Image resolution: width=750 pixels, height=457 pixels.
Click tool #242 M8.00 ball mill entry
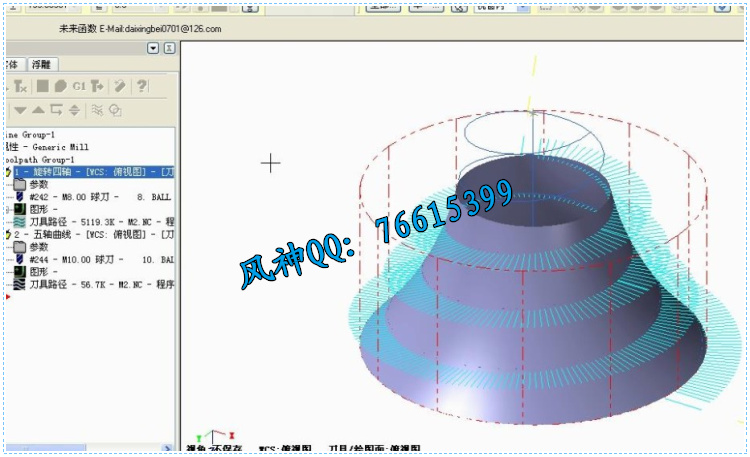pos(90,197)
